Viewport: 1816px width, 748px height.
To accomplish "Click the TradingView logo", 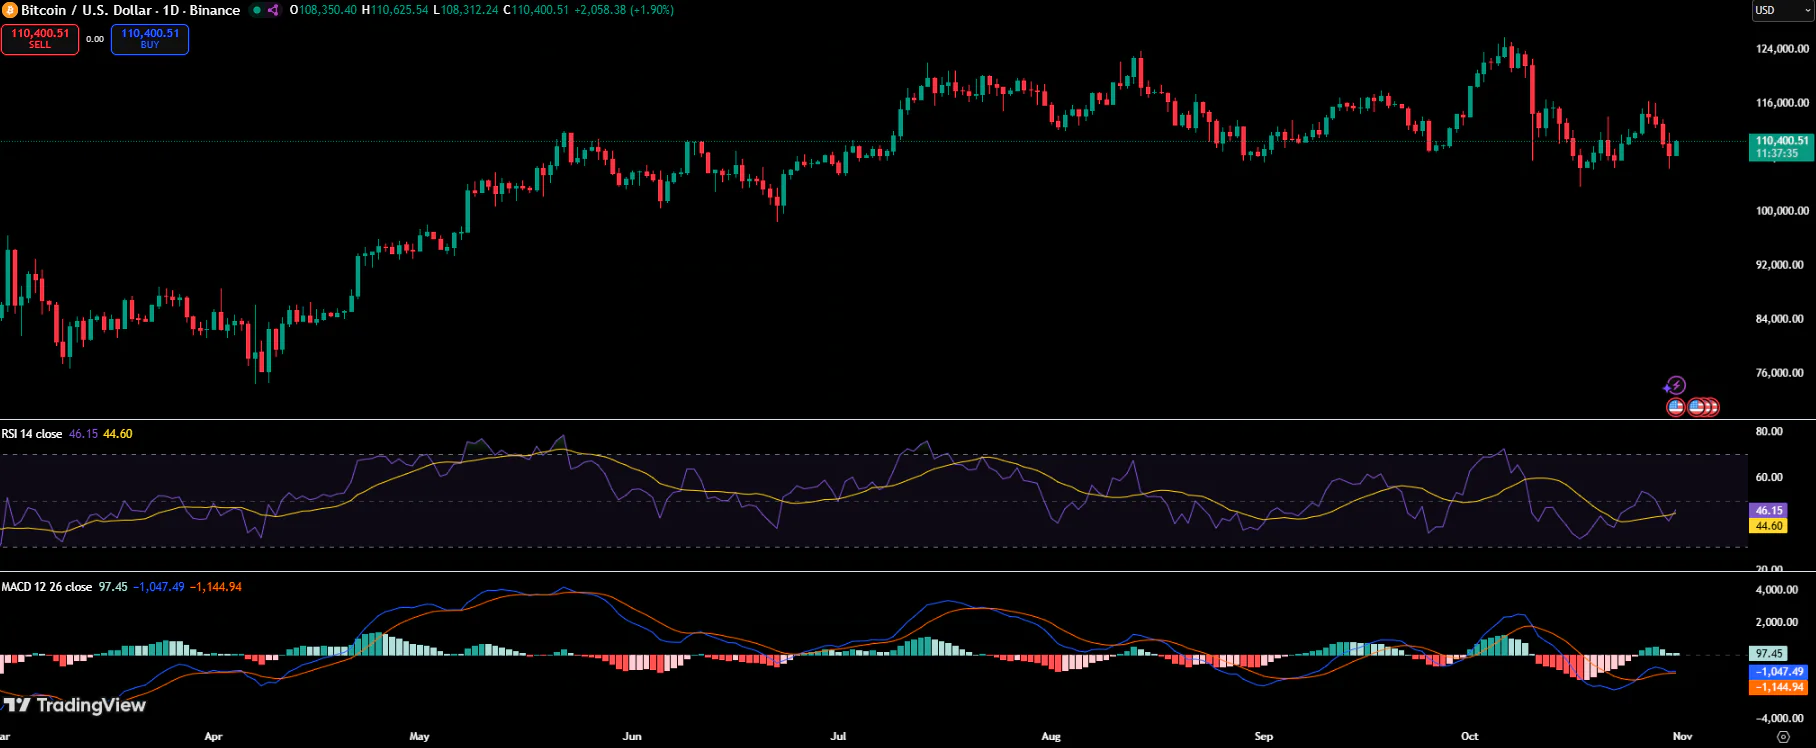I will [x=75, y=705].
